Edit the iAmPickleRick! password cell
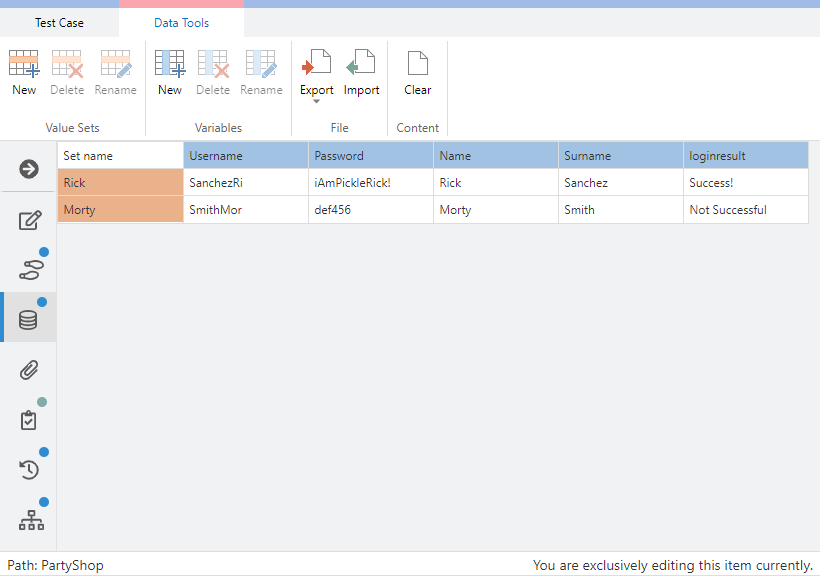 (370, 183)
